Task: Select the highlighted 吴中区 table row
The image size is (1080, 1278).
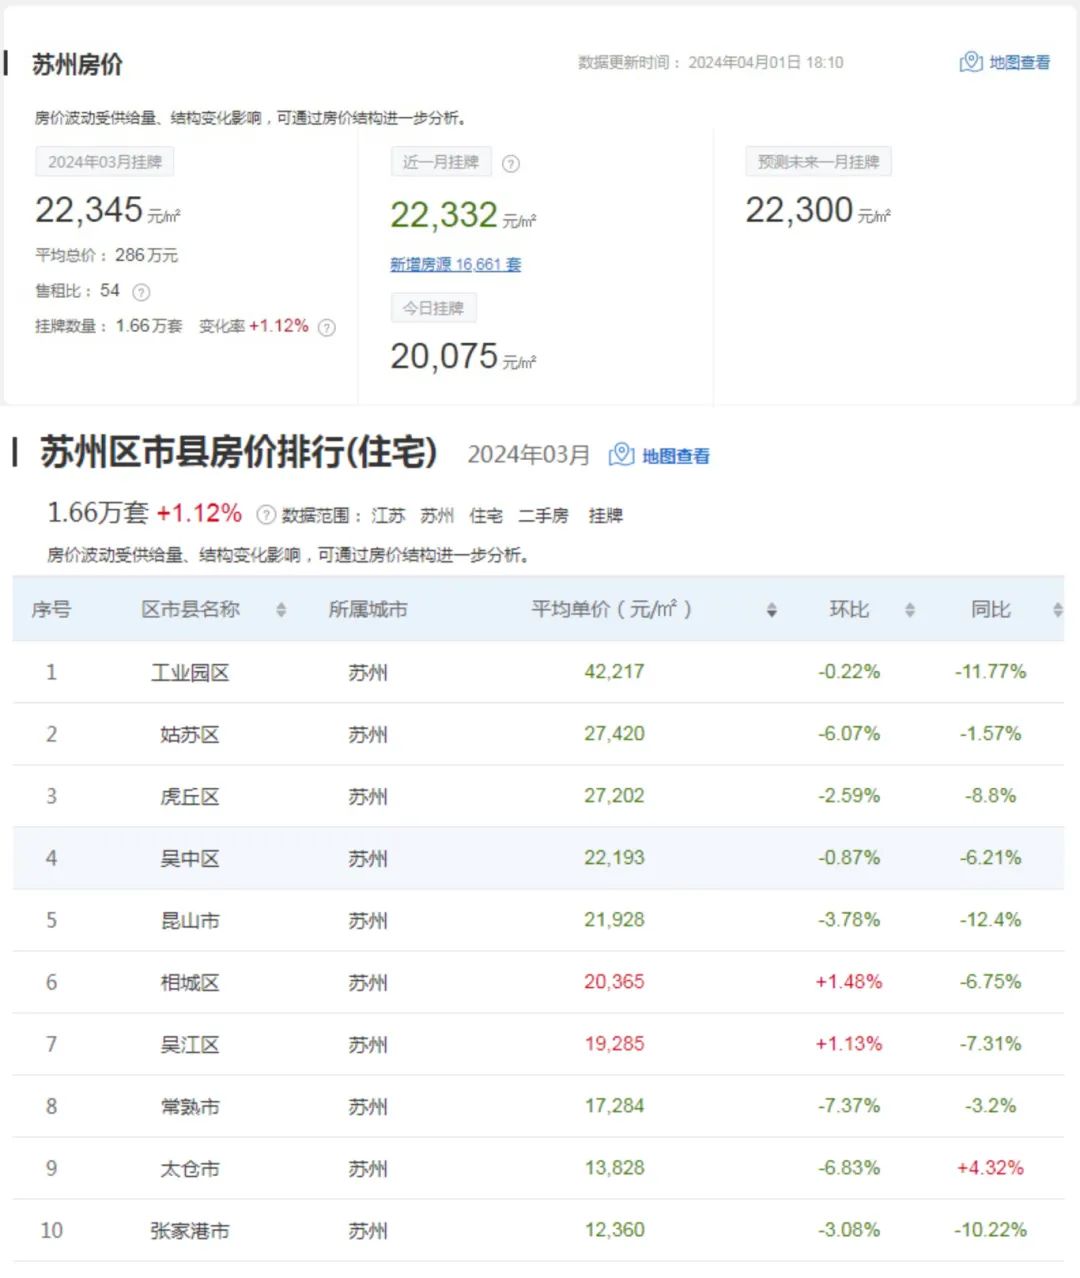Action: (x=540, y=858)
